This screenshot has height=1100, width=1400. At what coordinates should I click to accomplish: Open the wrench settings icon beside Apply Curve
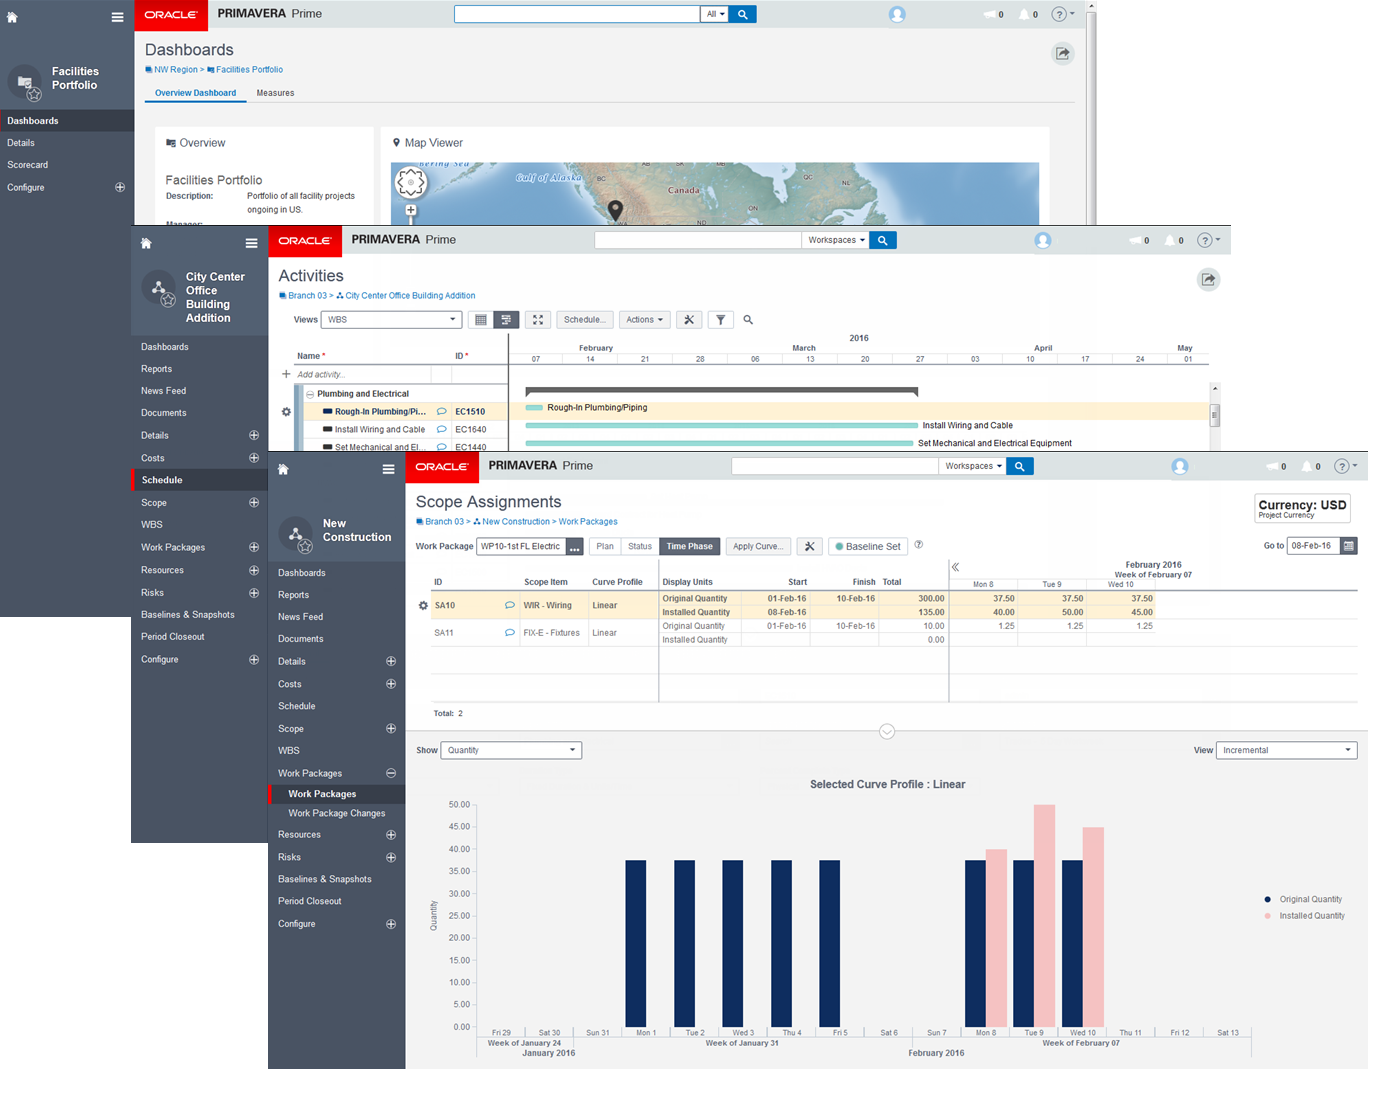(x=810, y=546)
